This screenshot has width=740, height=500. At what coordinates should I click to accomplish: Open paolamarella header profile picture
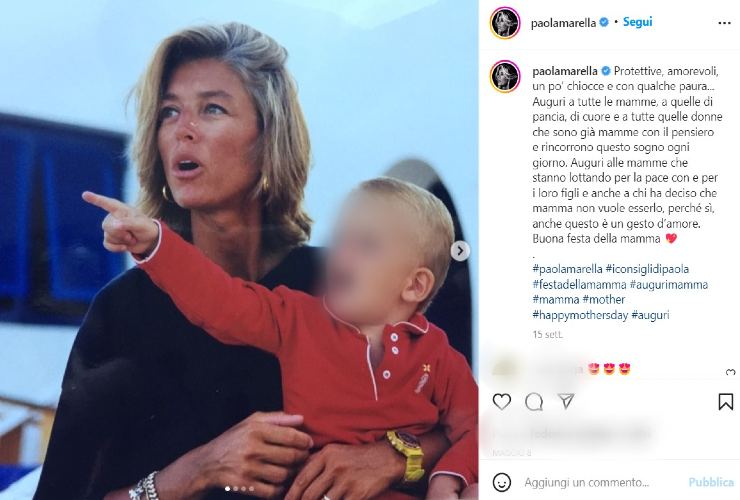(505, 23)
